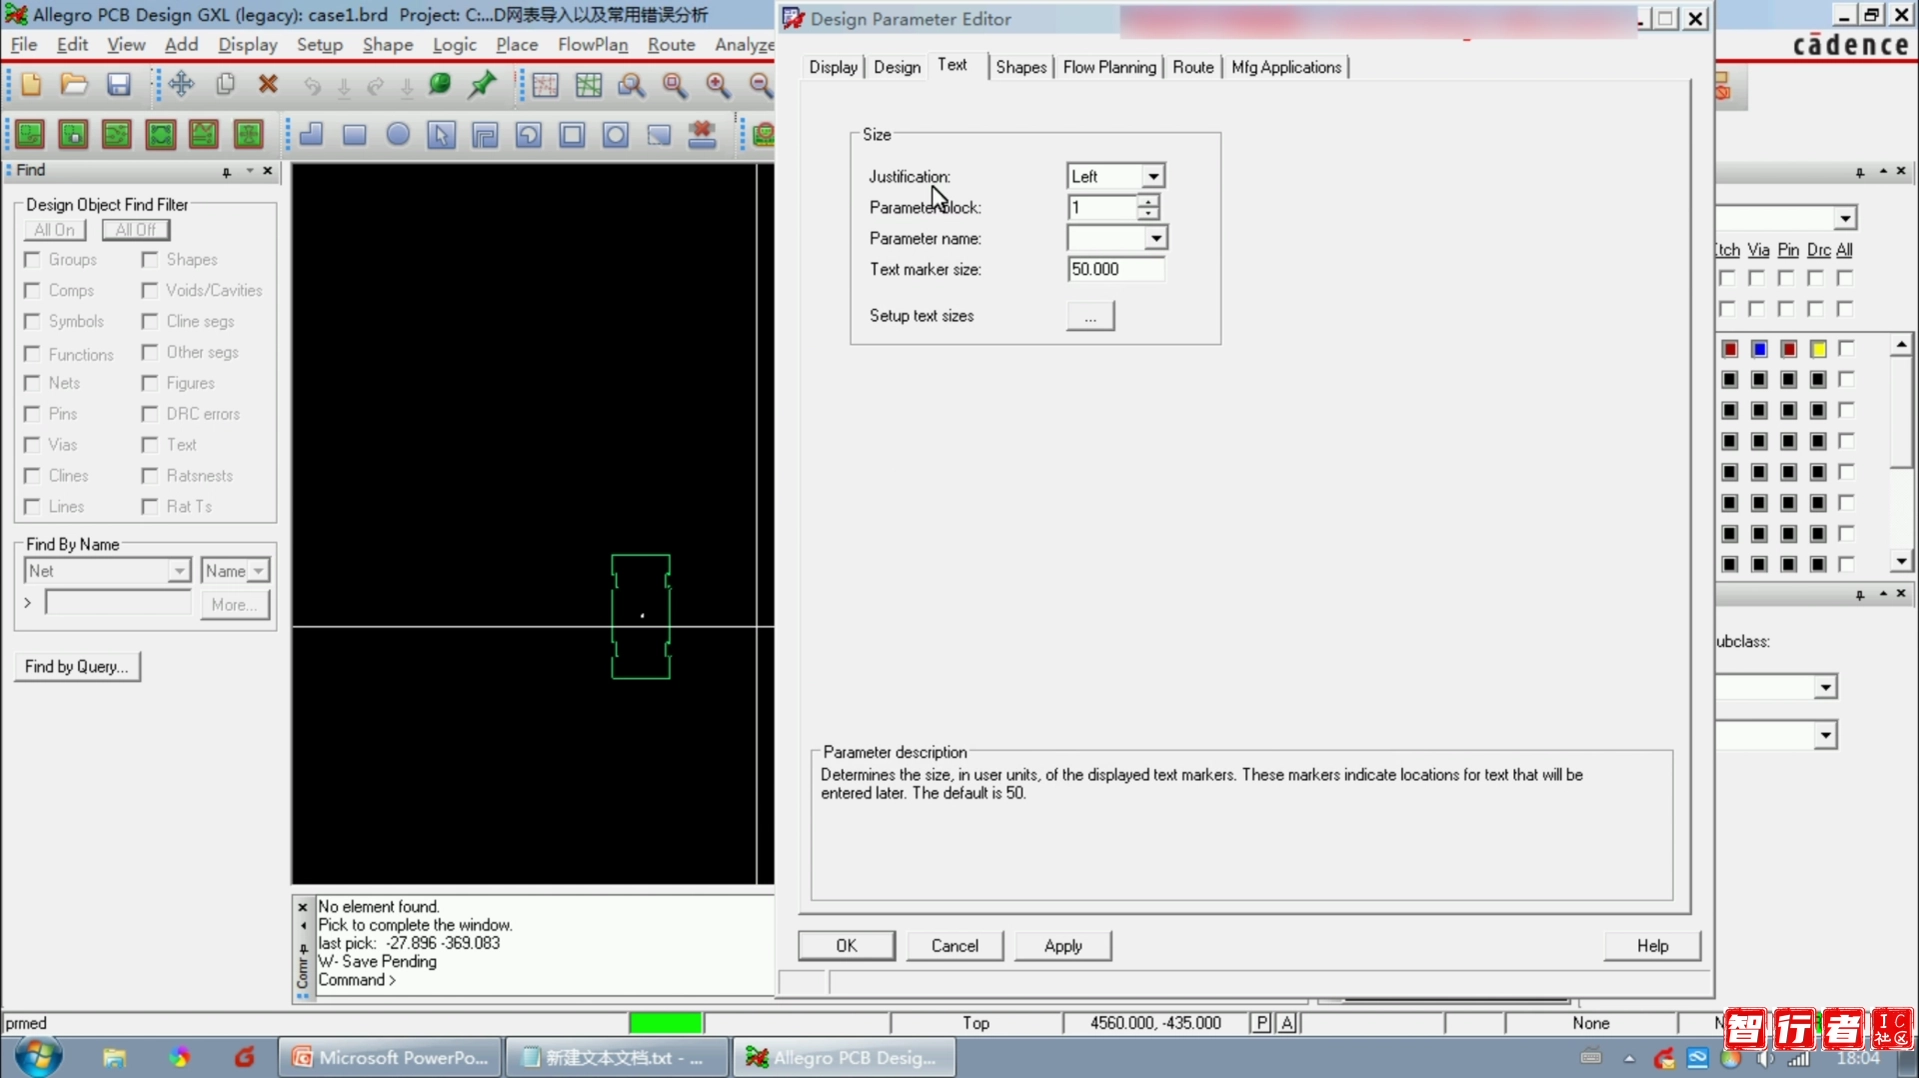Click the second green board toolbar icon
The height and width of the screenshot is (1078, 1919).
click(x=73, y=134)
